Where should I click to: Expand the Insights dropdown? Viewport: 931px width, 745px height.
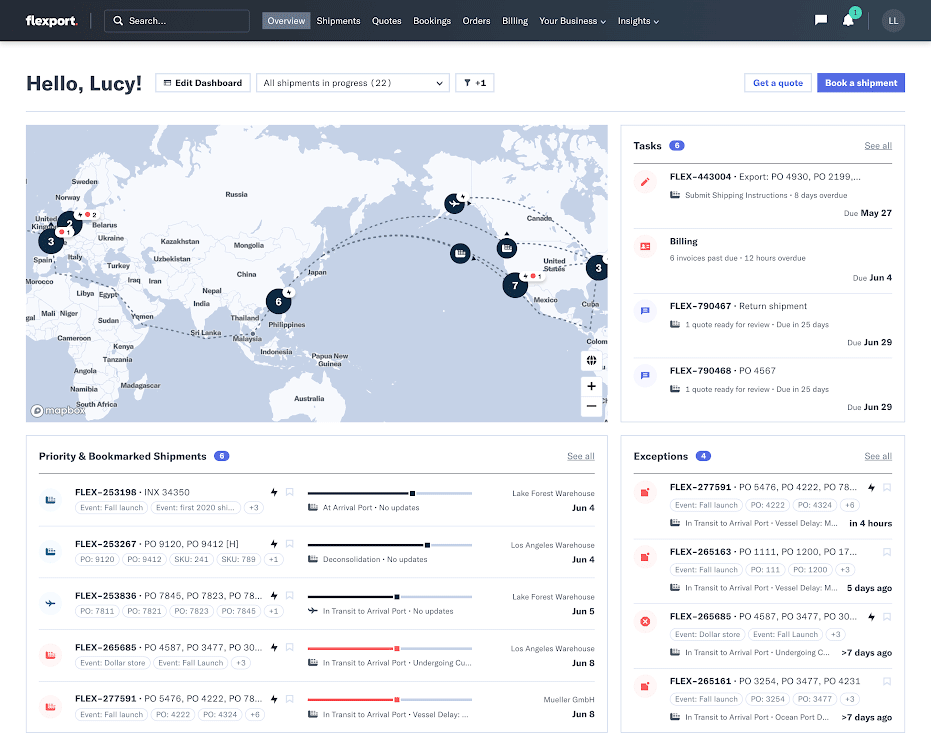(x=638, y=21)
